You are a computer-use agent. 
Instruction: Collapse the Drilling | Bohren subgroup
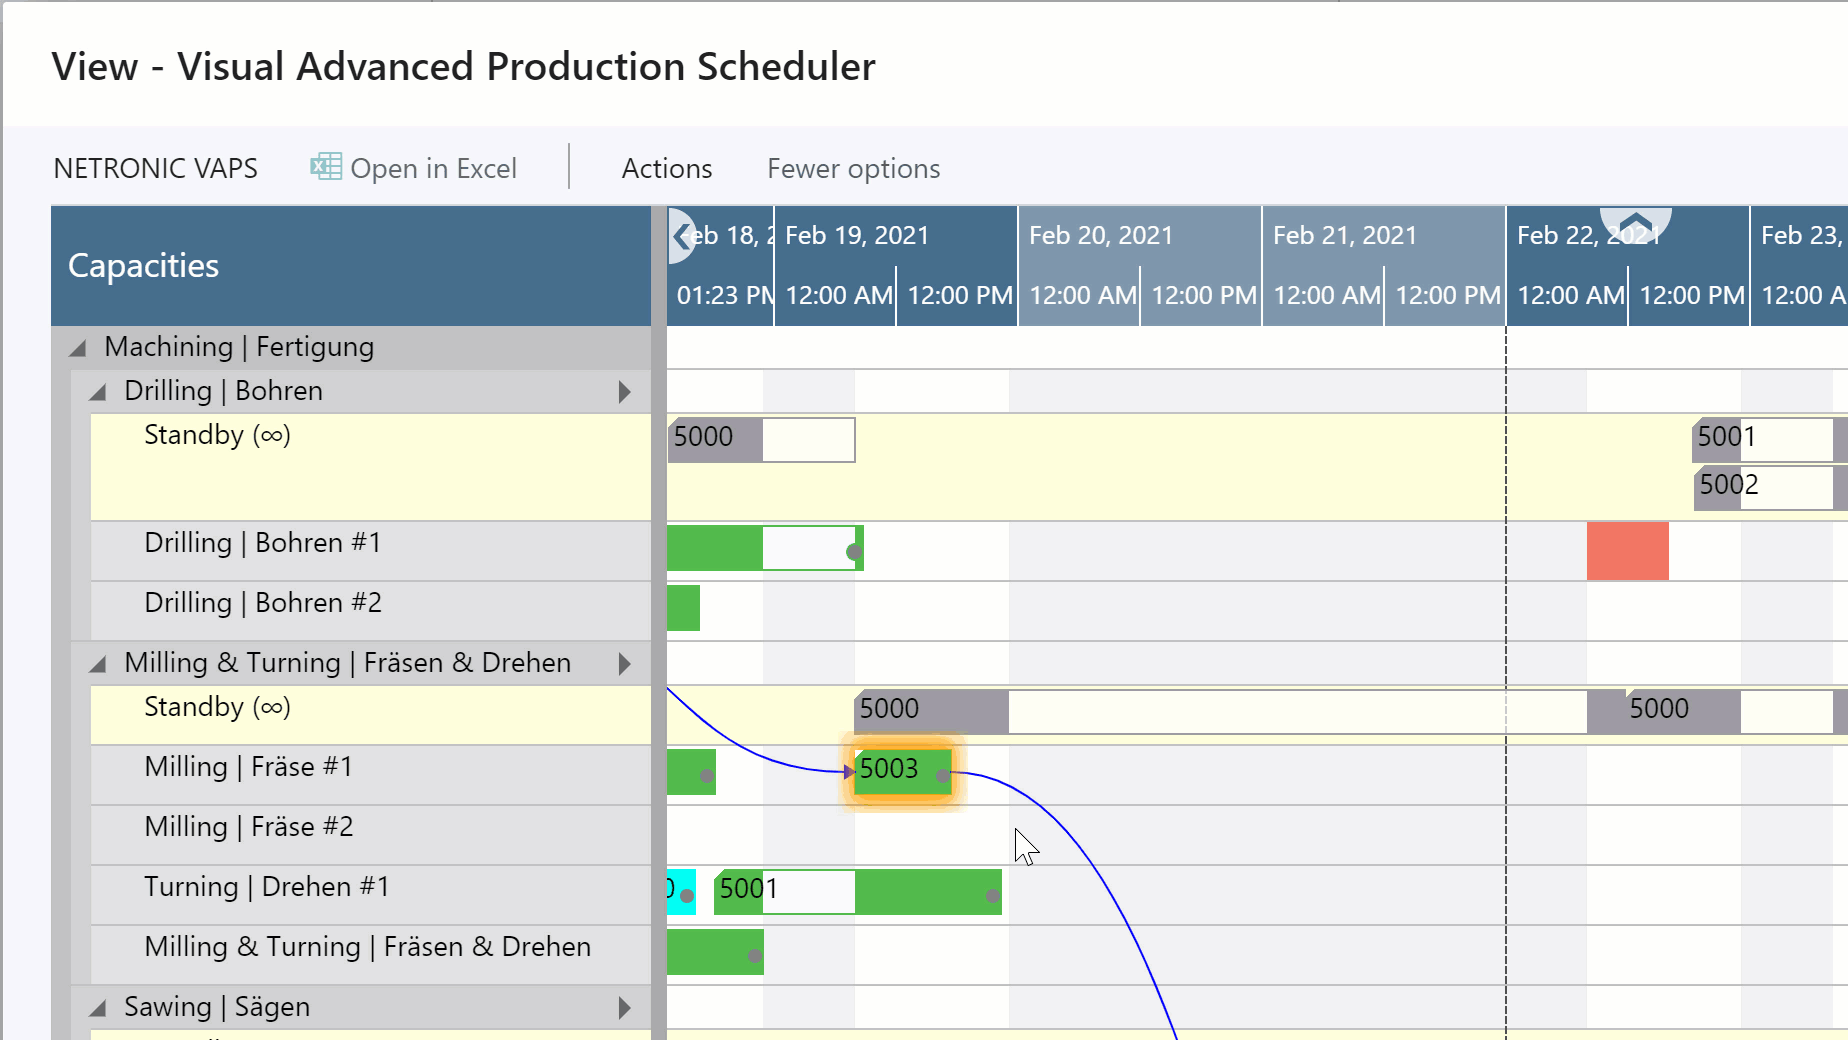(x=98, y=391)
